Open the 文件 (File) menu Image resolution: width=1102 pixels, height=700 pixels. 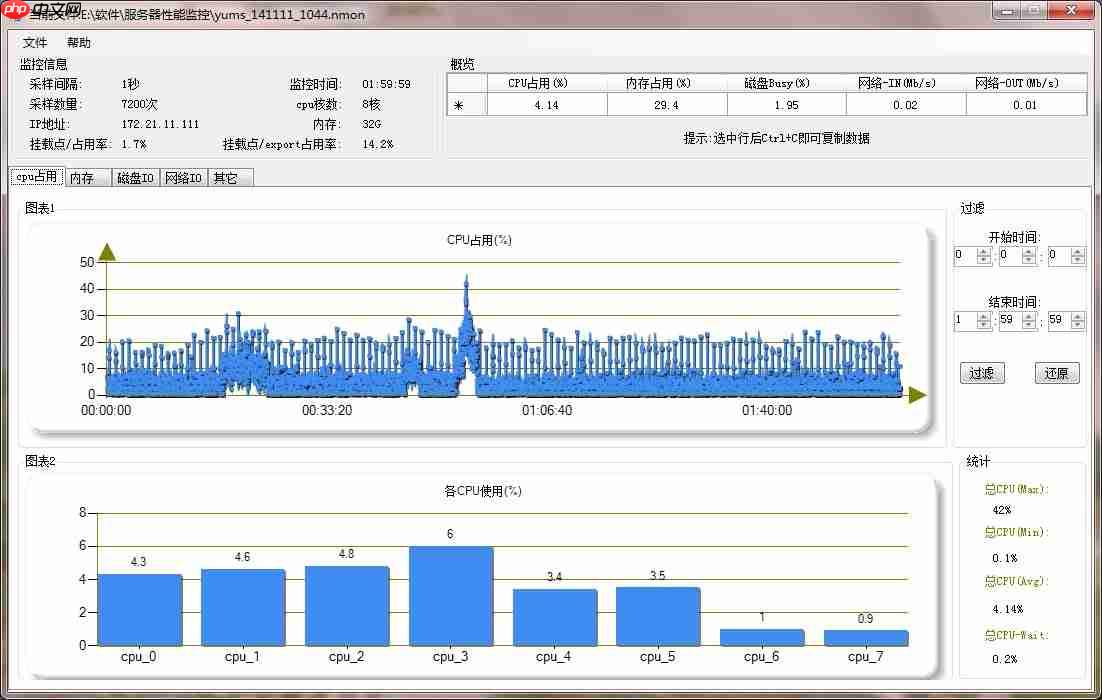[35, 42]
